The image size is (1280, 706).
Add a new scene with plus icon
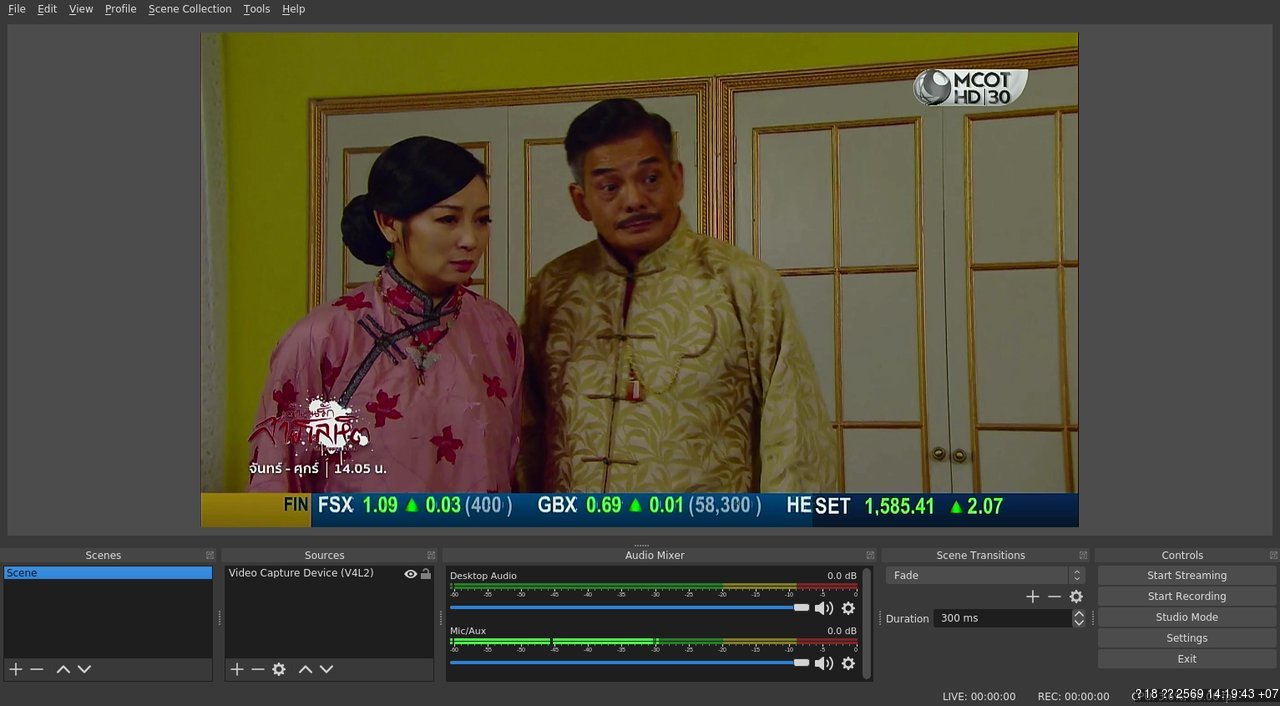(15, 669)
